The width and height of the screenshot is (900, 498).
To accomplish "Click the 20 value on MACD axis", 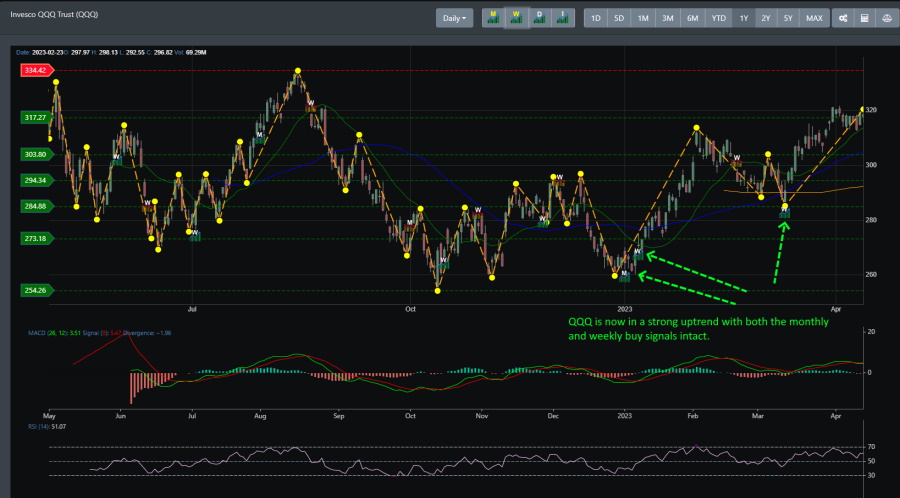I will 871,332.
